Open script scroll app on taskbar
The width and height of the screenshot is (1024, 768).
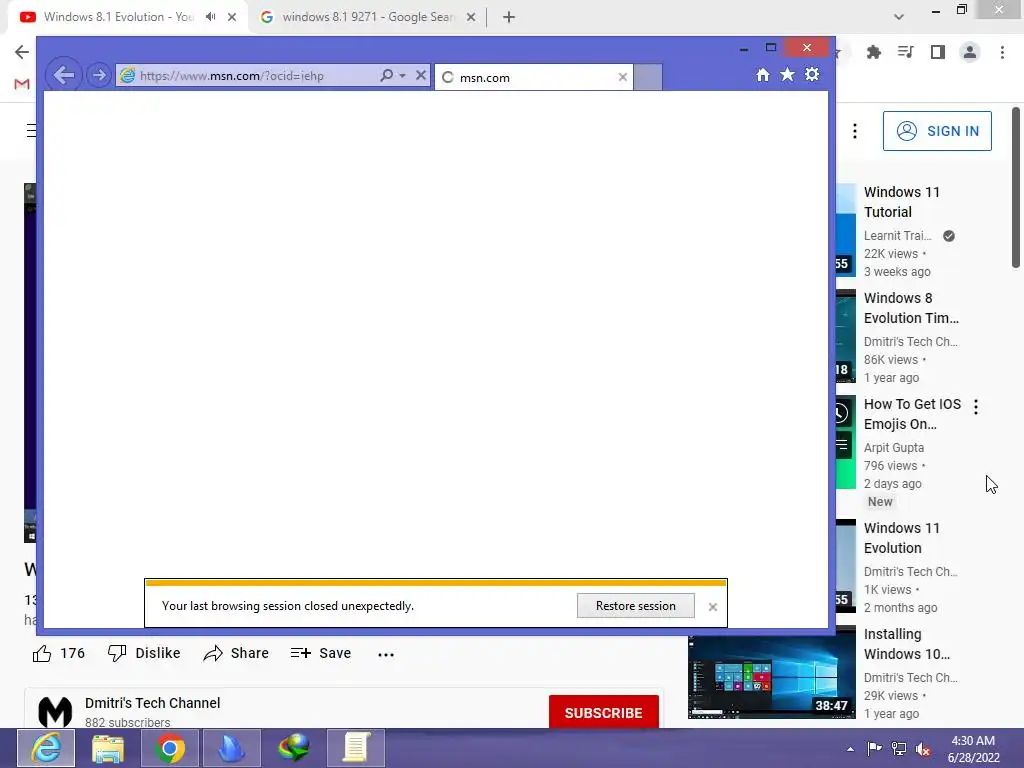coord(356,748)
